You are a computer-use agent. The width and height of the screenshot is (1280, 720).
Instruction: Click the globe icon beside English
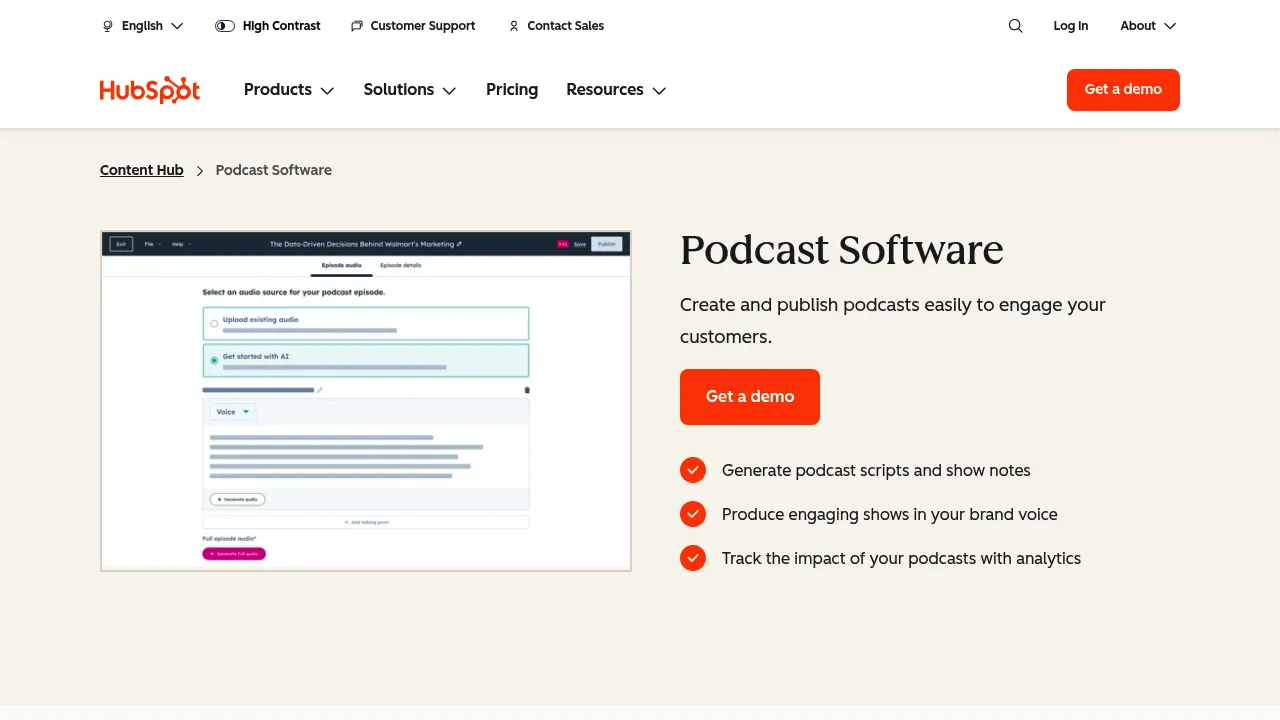(108, 26)
